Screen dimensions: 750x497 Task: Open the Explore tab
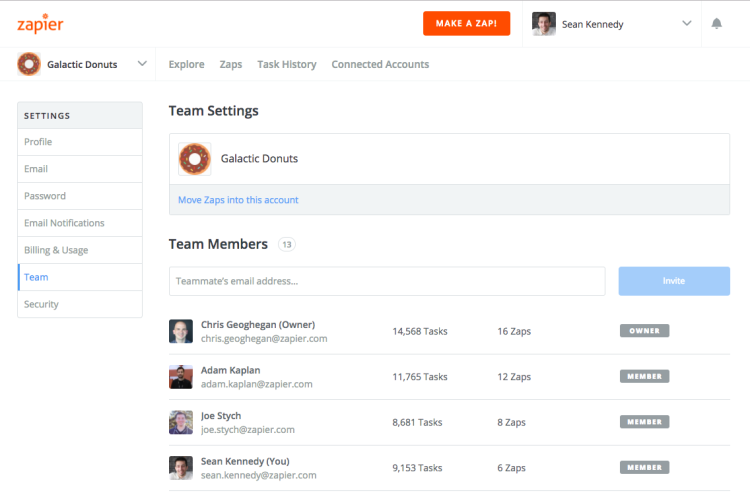[186, 64]
